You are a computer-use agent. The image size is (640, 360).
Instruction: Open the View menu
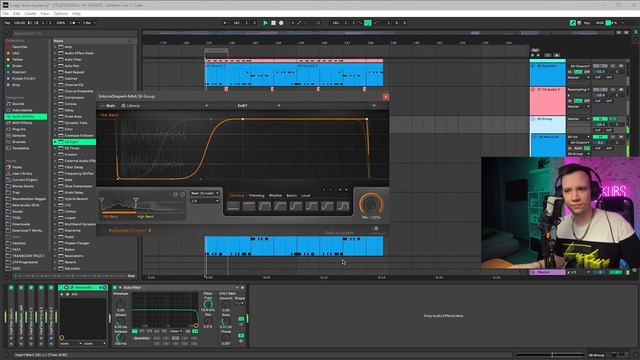(x=44, y=13)
